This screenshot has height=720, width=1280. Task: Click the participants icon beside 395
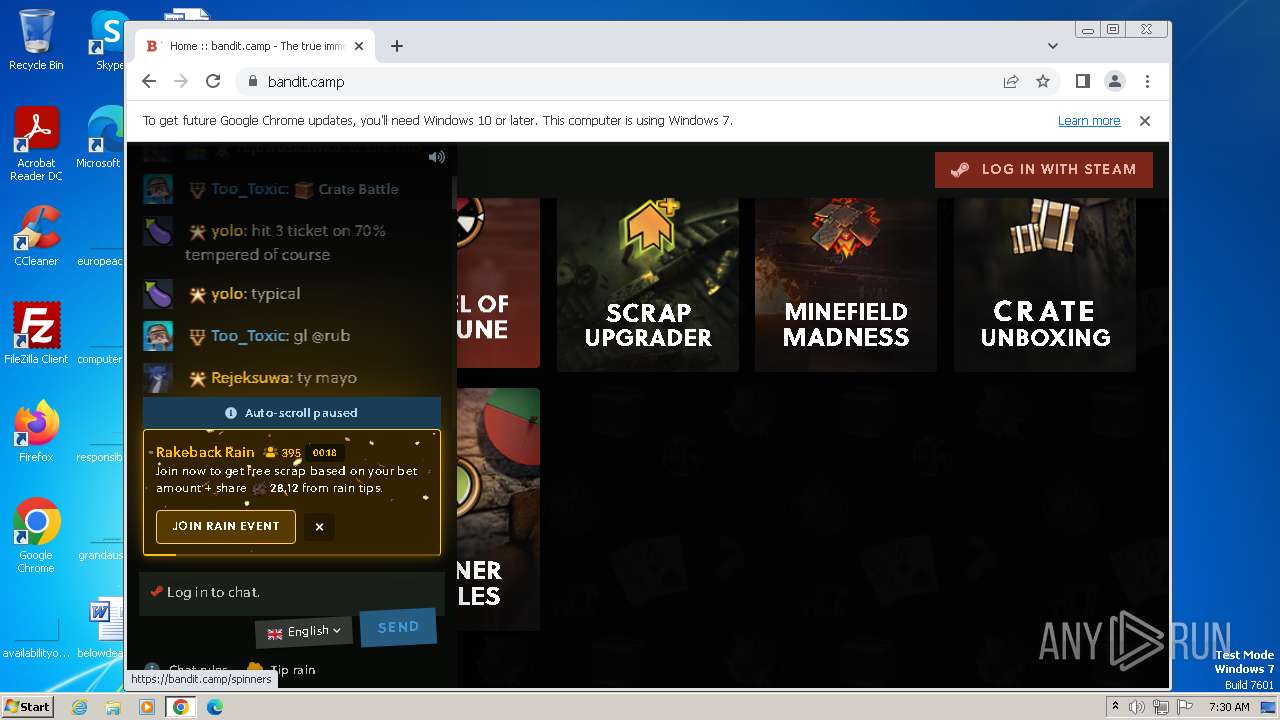tap(270, 453)
